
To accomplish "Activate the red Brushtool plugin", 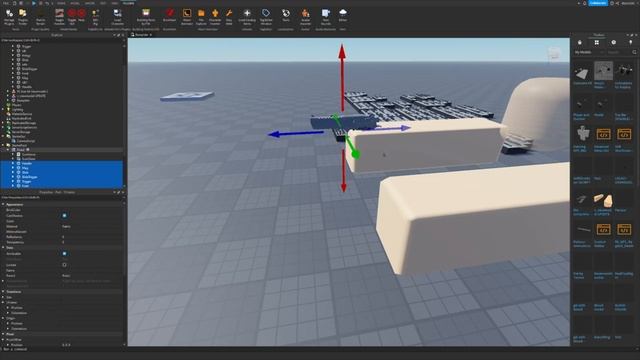I will click(x=169, y=16).
